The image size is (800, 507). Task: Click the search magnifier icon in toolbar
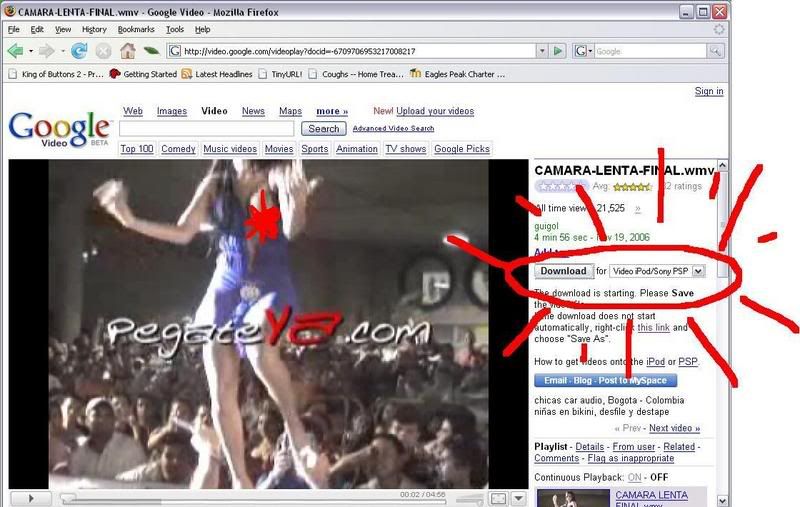(715, 51)
